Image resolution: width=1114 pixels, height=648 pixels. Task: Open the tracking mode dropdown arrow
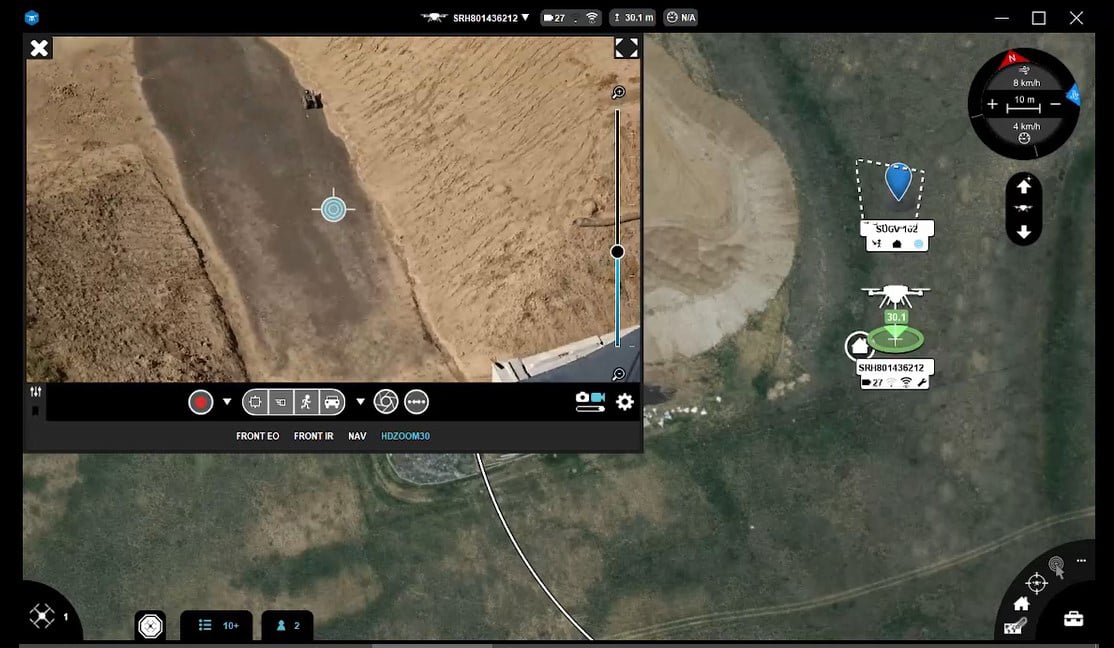tap(360, 401)
